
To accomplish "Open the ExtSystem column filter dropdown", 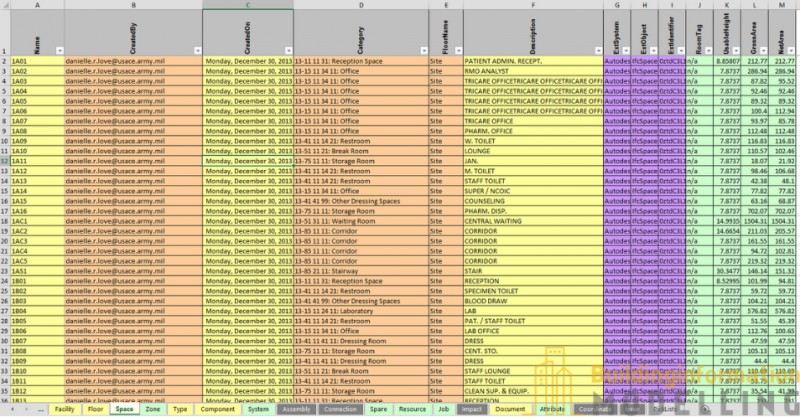I will pyautogui.click(x=626, y=51).
